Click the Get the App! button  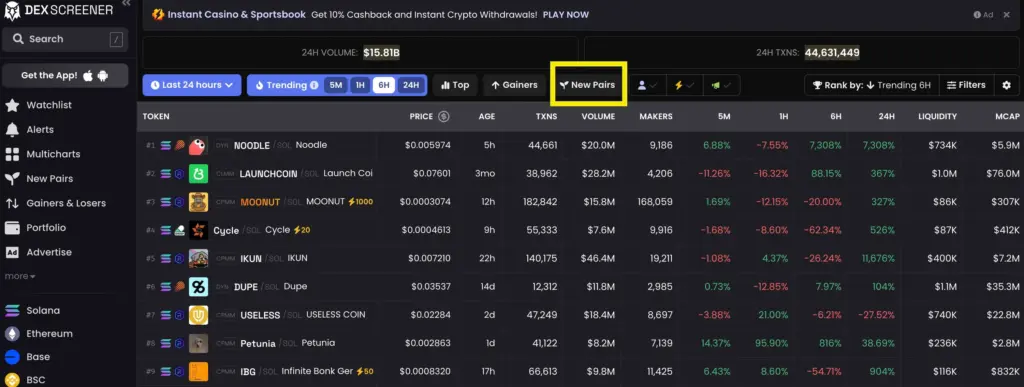point(65,76)
